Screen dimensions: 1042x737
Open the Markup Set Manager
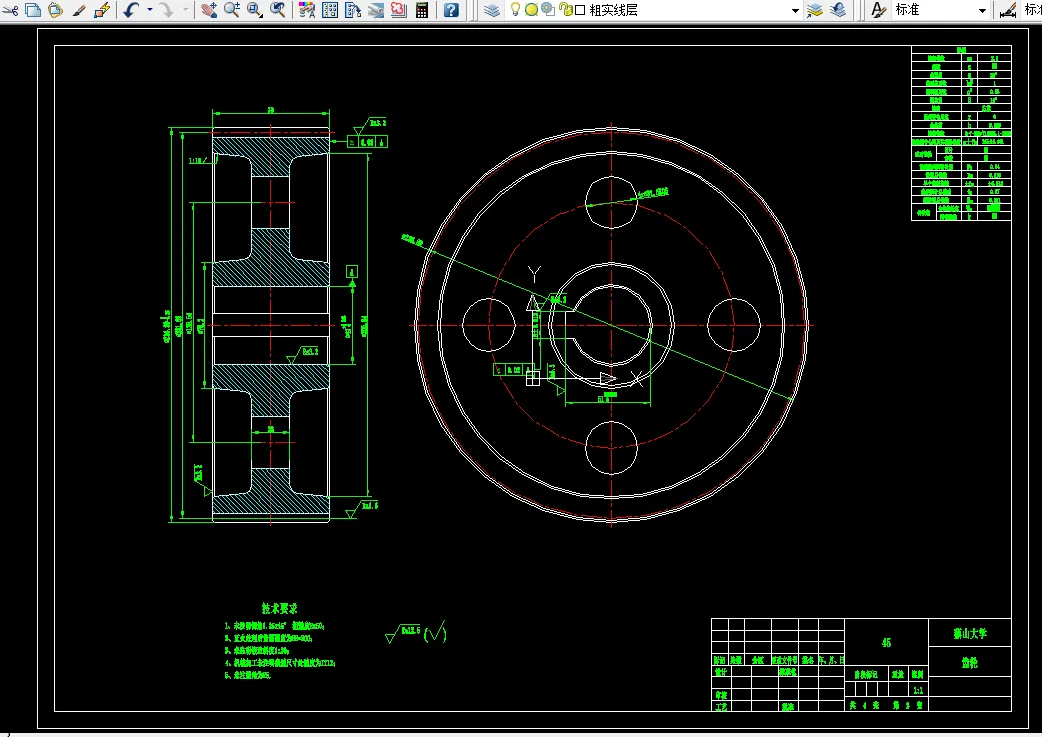coord(399,10)
